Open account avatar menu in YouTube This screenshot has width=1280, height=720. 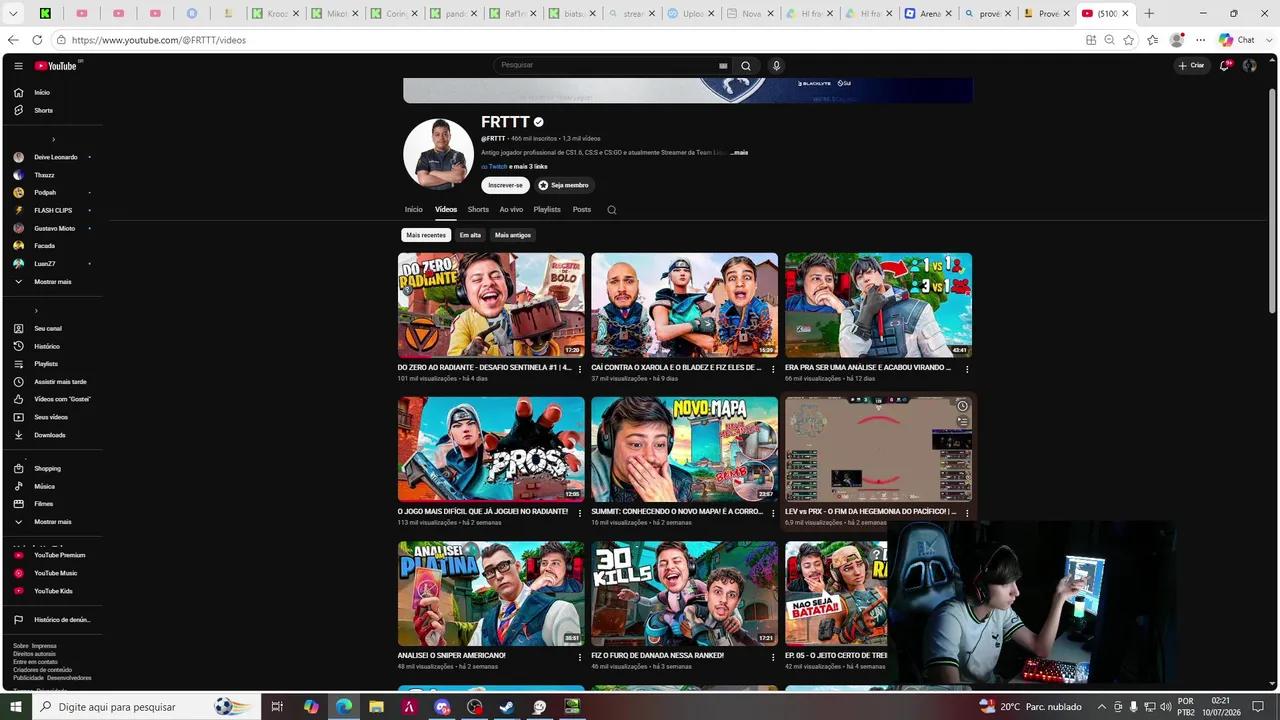coord(1249,66)
